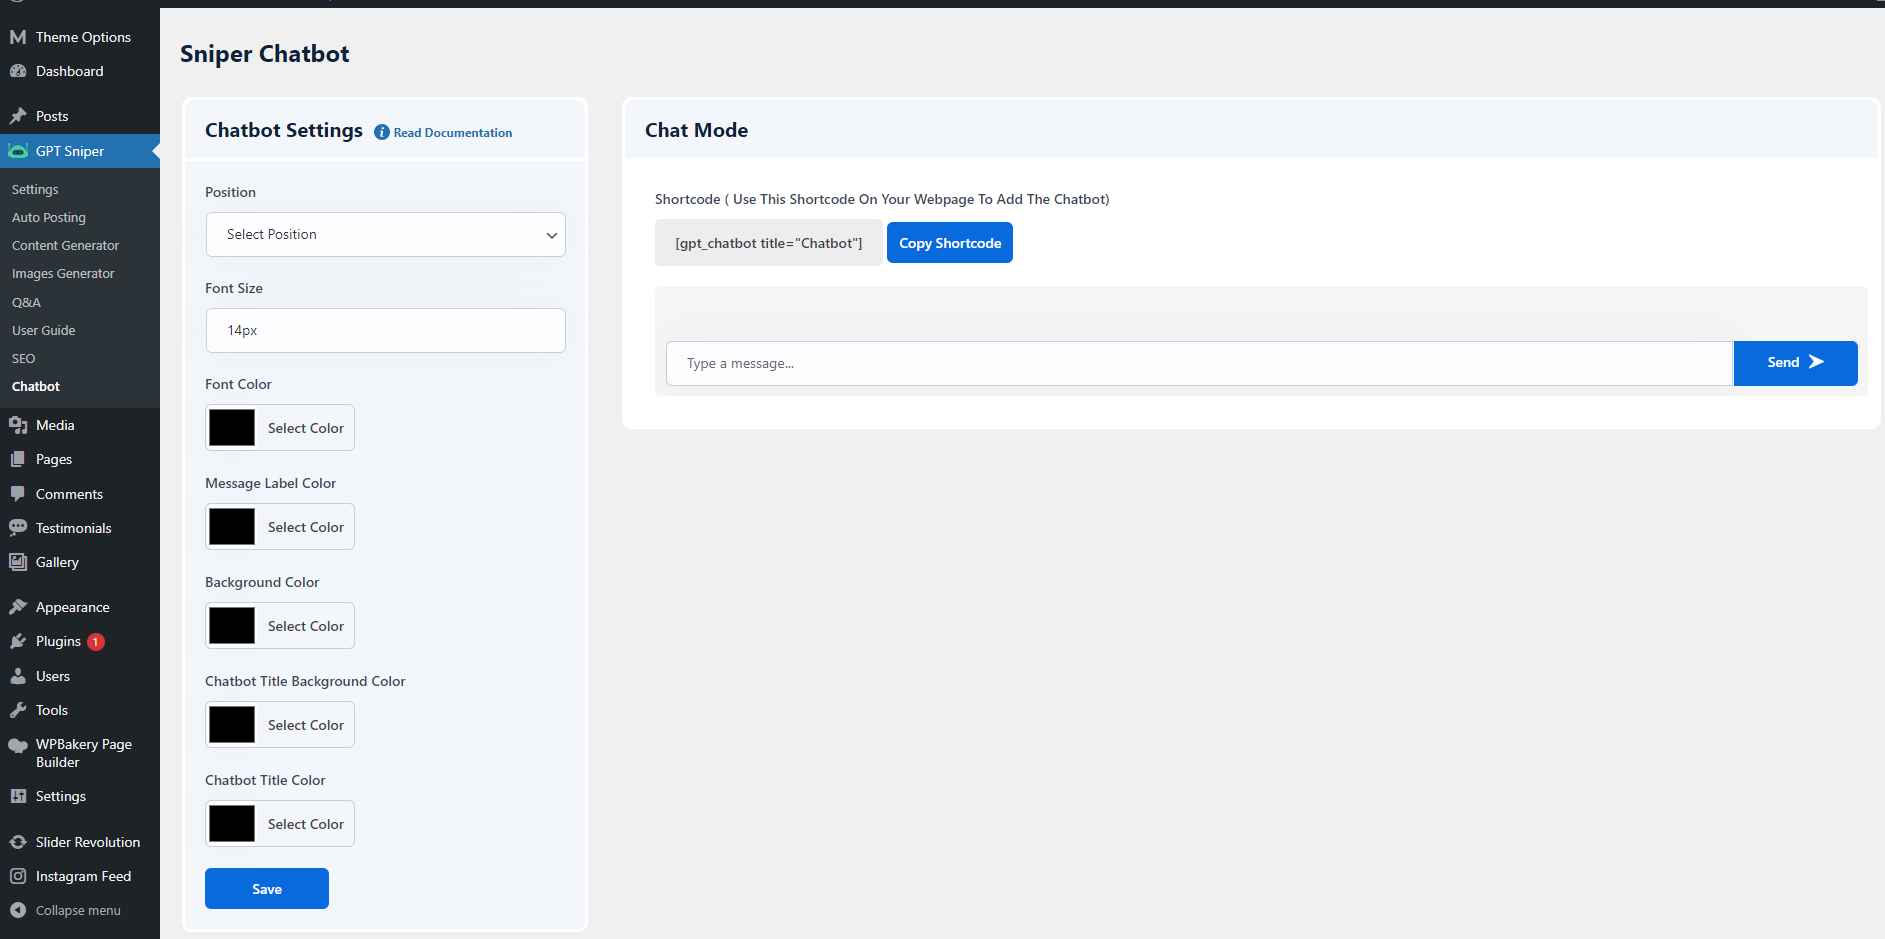The image size is (1885, 939).
Task: Click the GPT Sniper robot icon
Action: coord(18,151)
